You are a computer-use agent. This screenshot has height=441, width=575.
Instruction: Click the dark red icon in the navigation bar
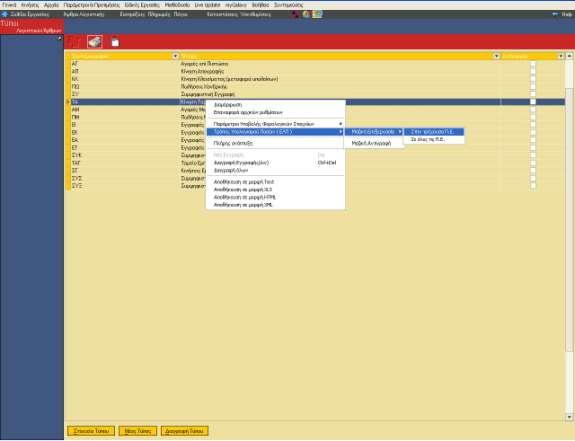tap(295, 14)
